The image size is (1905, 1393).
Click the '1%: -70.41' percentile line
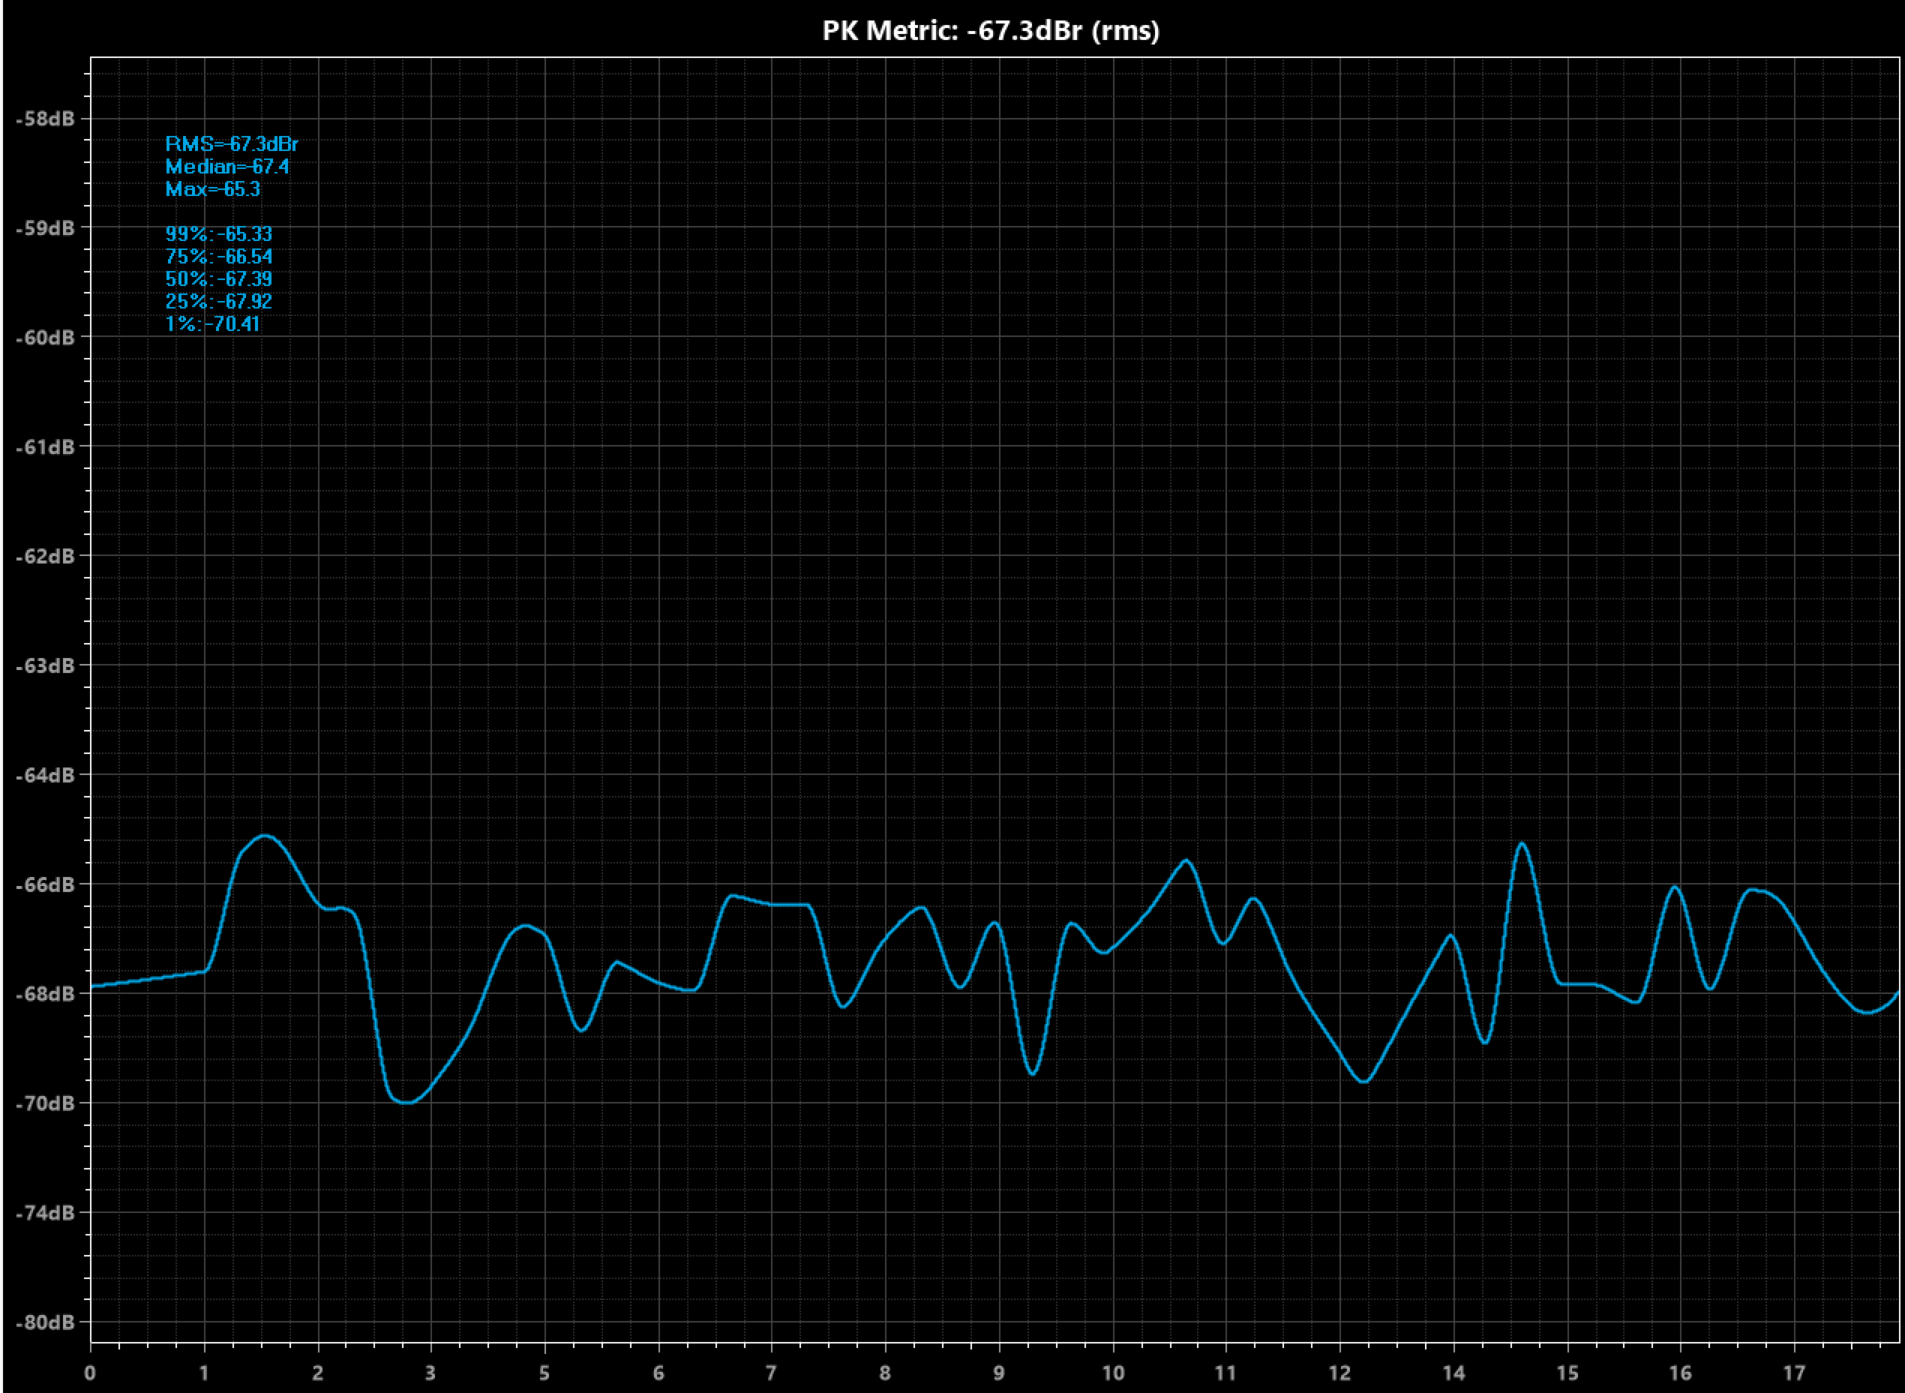click(x=212, y=324)
